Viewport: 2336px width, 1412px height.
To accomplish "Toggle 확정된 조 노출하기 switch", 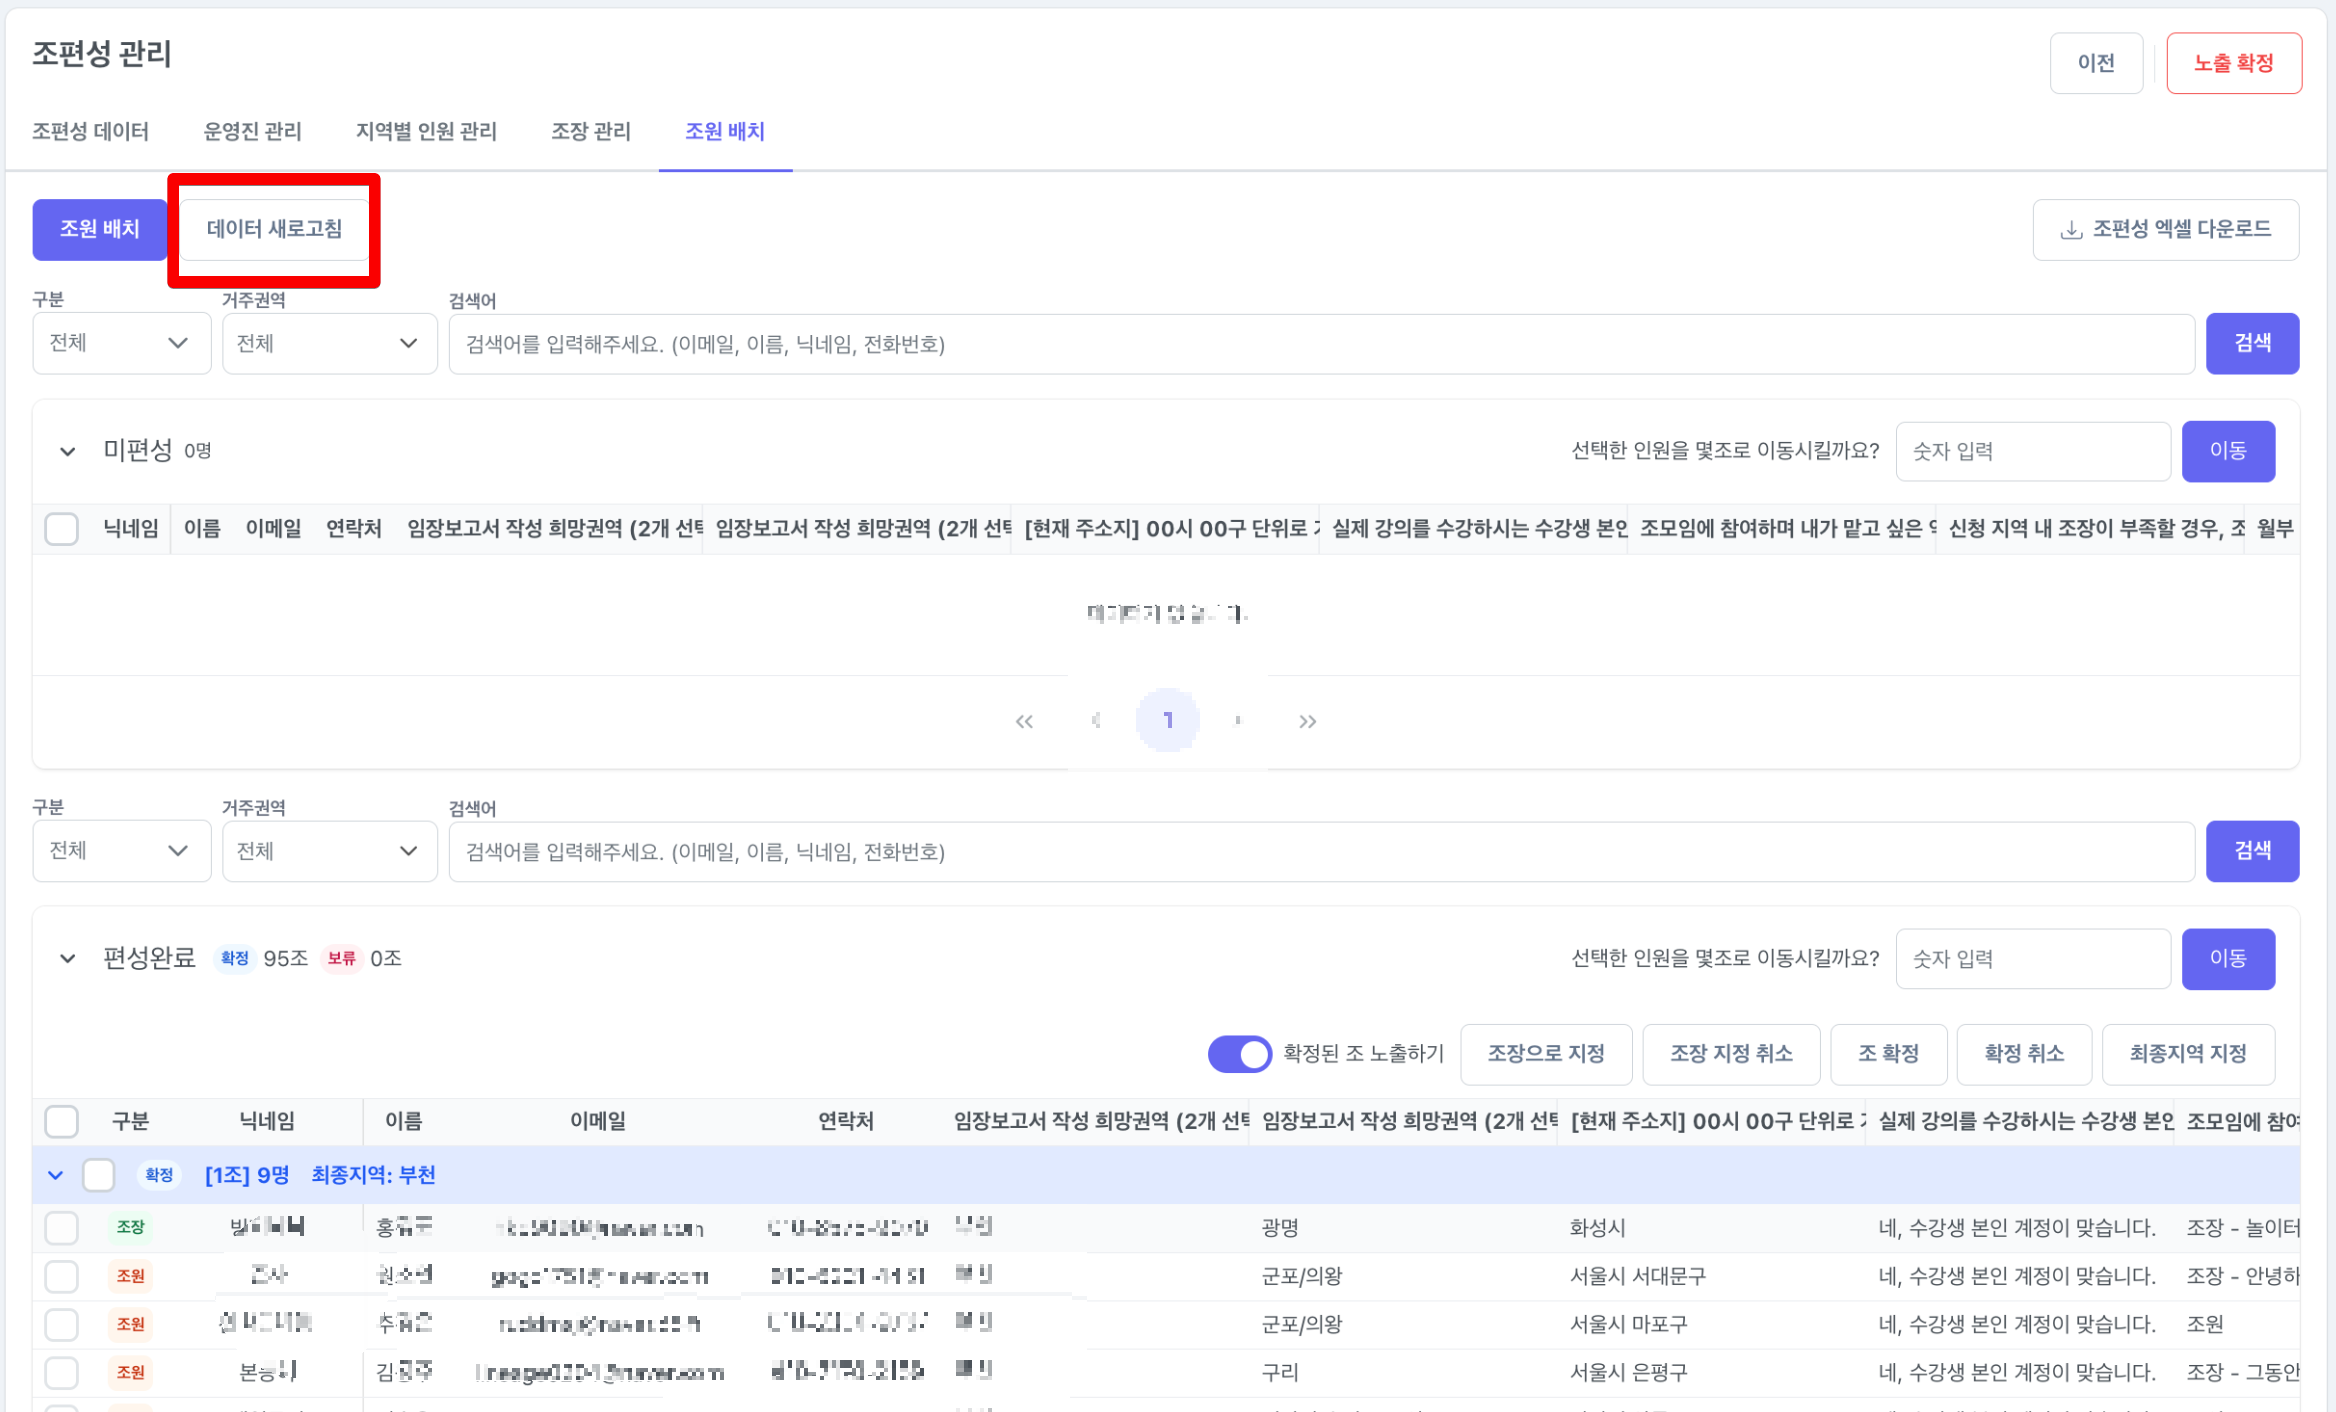I will 1239,1053.
